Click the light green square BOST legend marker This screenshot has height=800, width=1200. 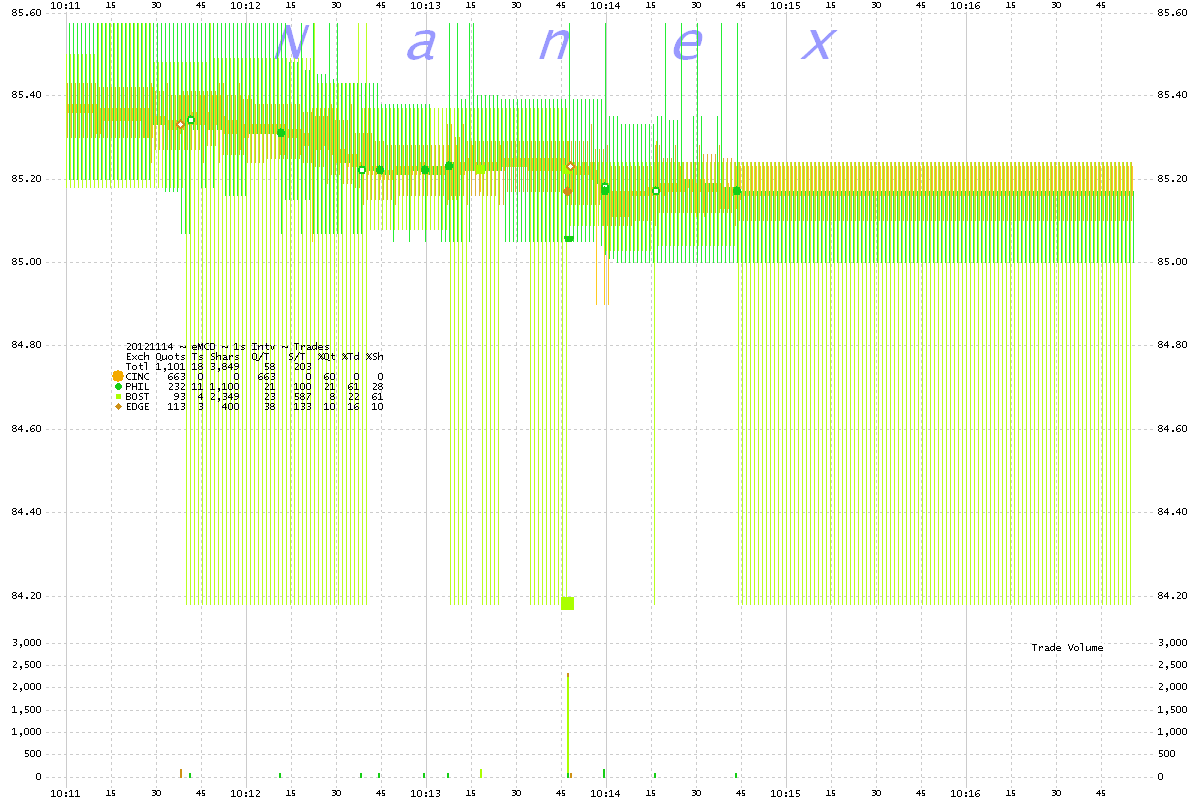click(x=118, y=396)
